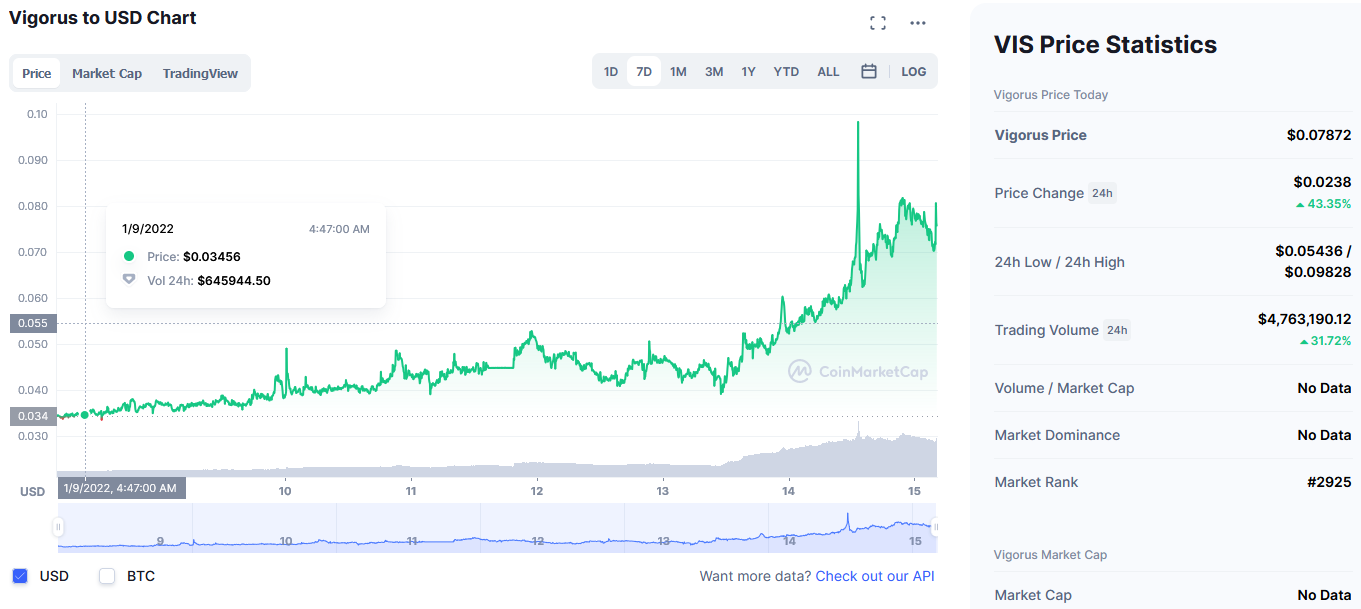The width and height of the screenshot is (1361, 609).
Task: Switch to the TradingView tab
Action: click(200, 73)
